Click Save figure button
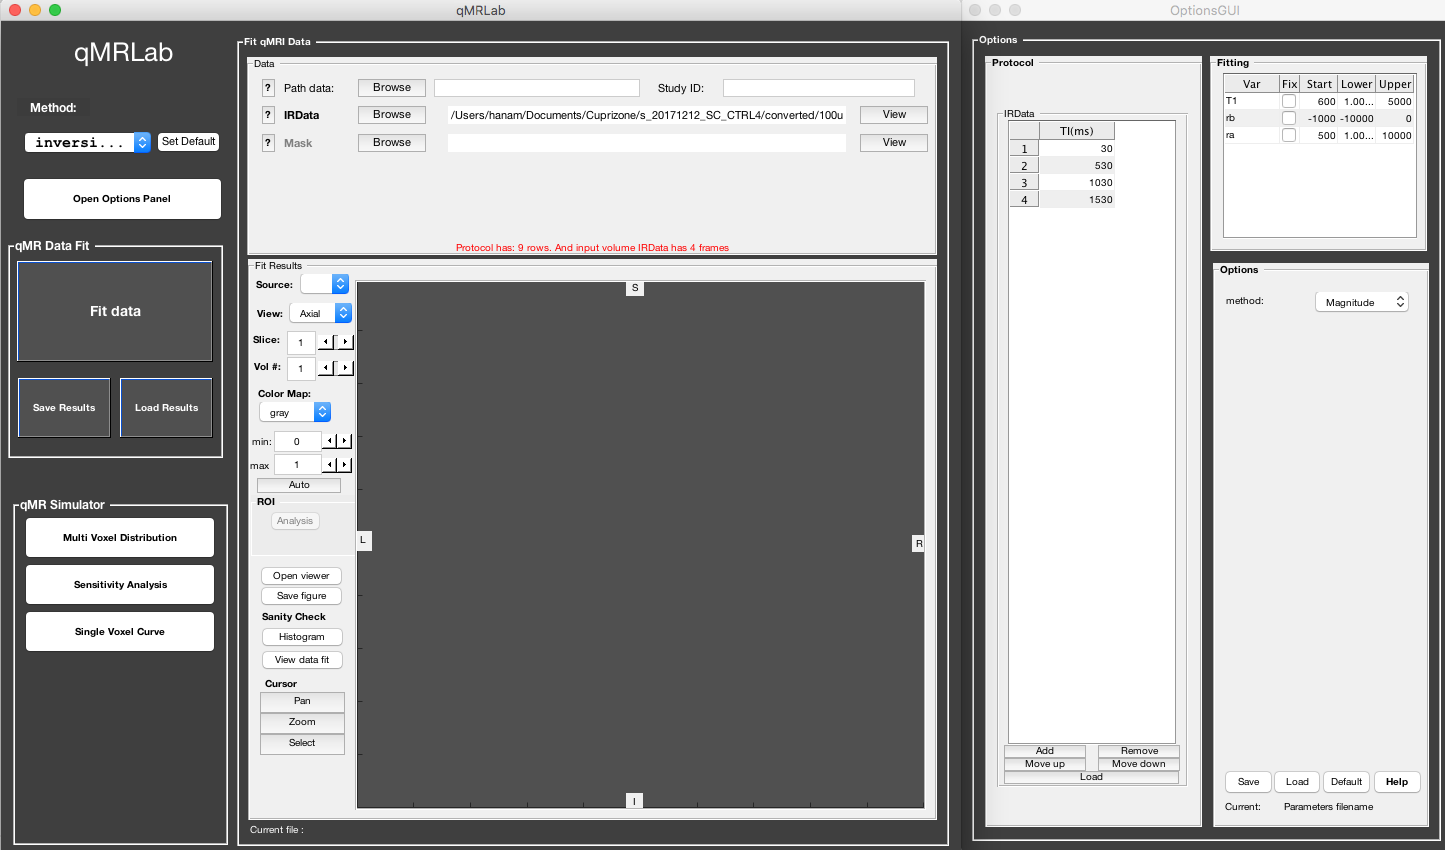Screen dimensions: 1445x850 click(x=301, y=596)
